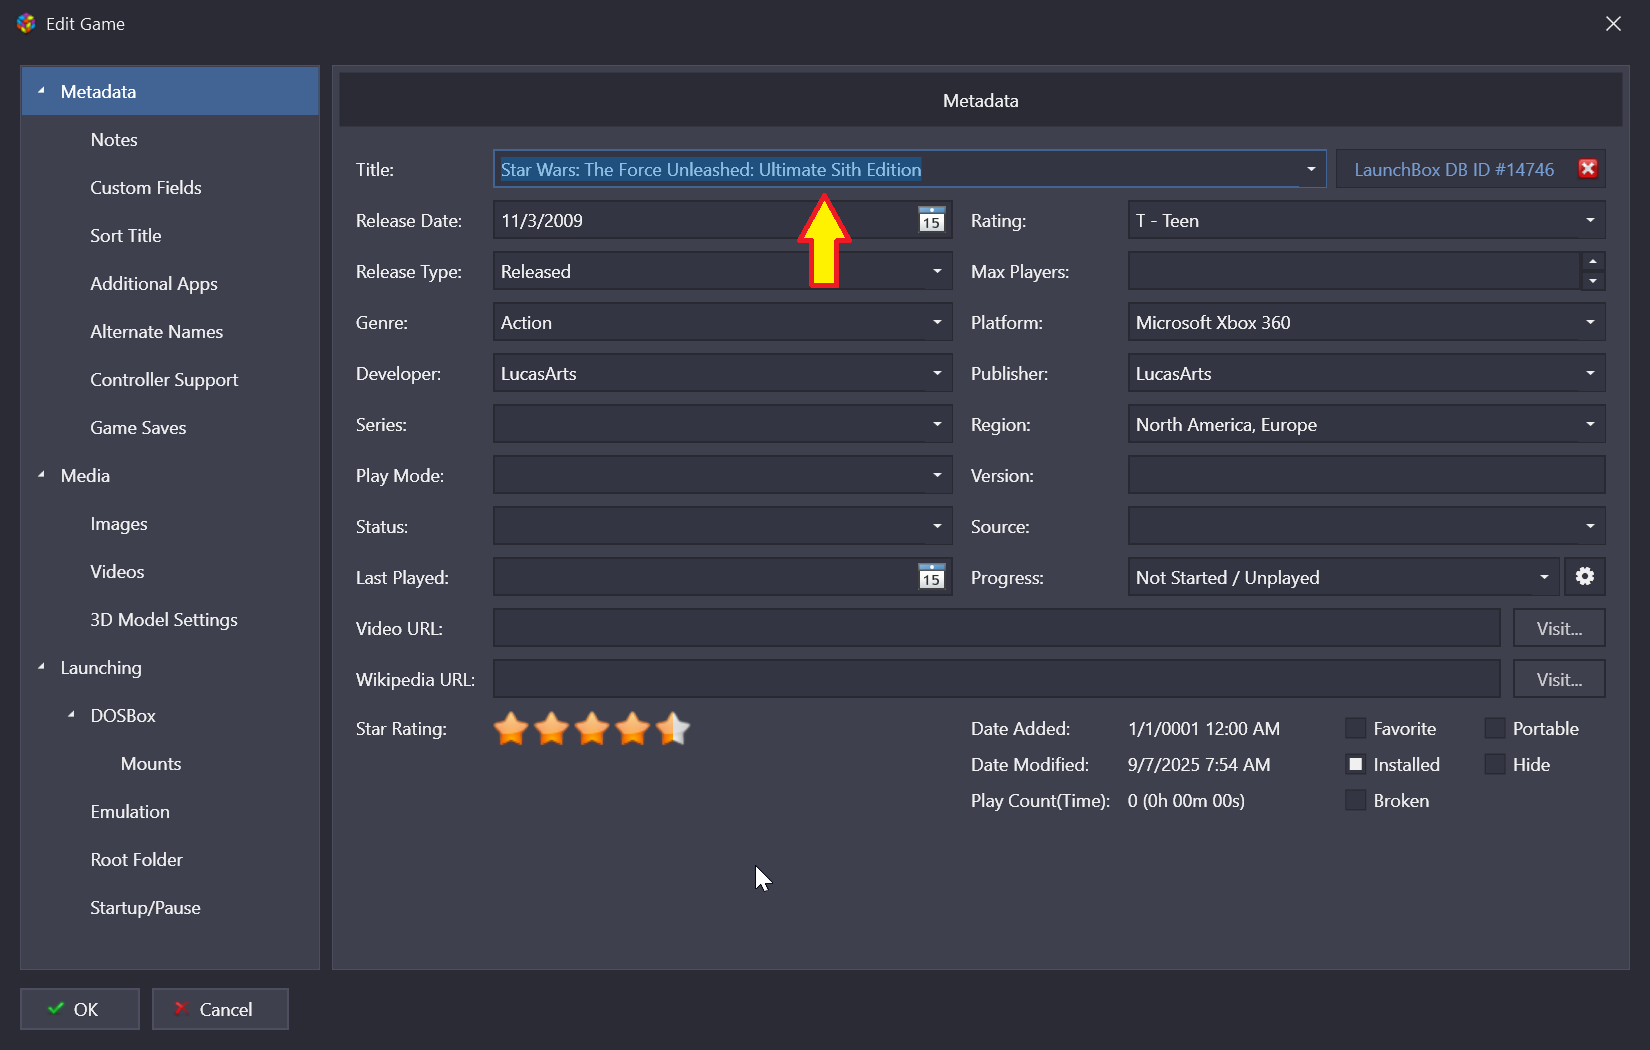
Task: Open the Title dropdown arrow
Action: (1311, 169)
